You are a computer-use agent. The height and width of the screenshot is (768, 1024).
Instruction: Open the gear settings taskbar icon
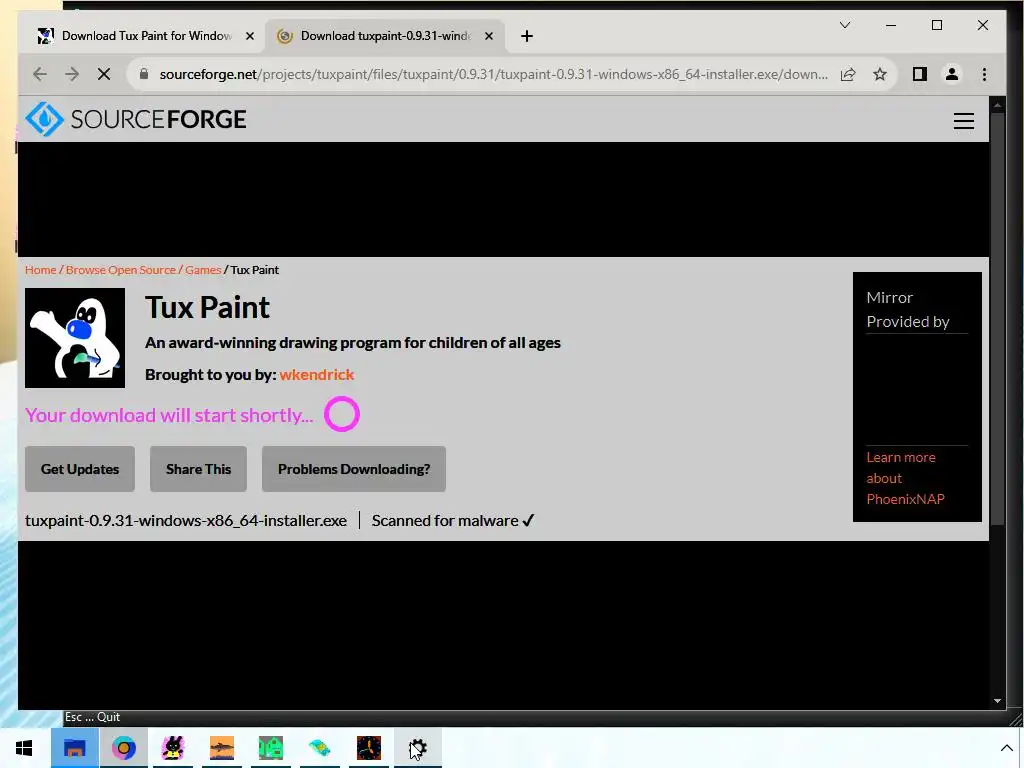pos(417,748)
